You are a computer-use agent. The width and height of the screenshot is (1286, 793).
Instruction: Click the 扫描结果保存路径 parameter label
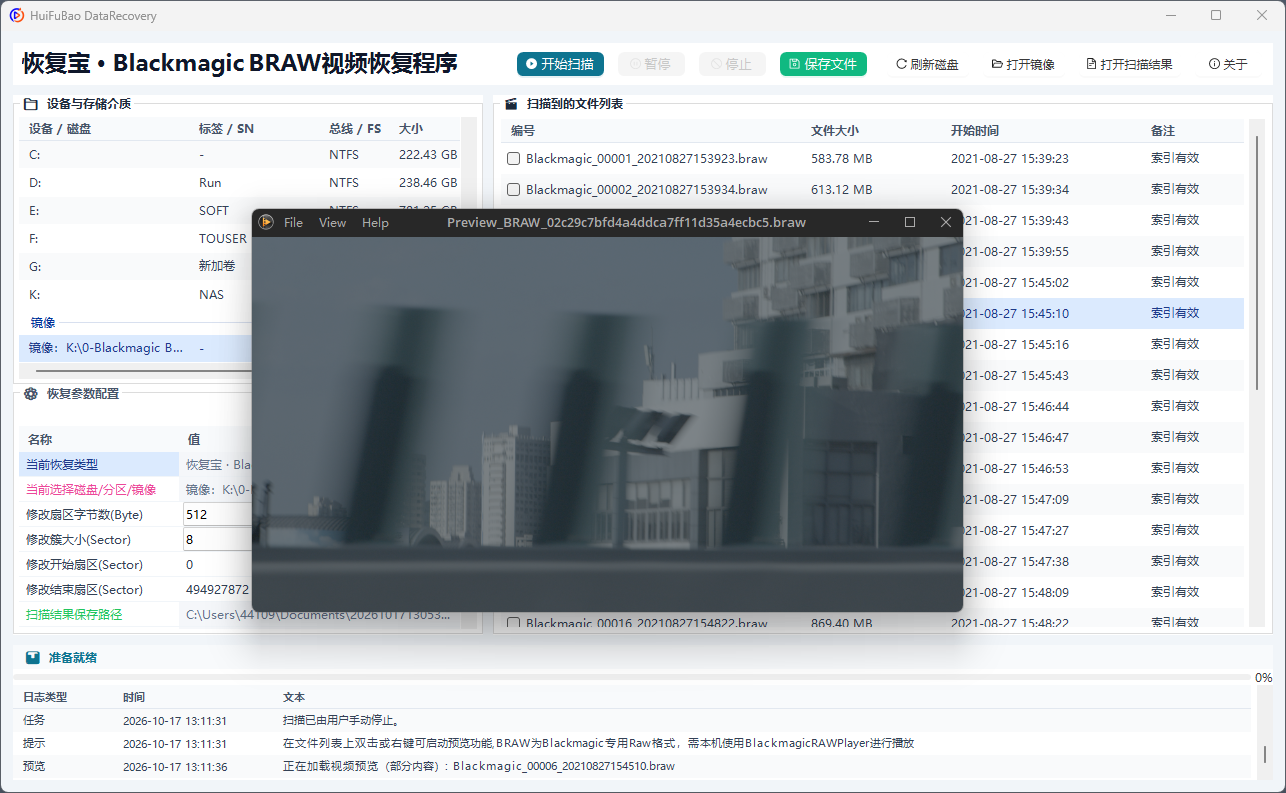pos(74,614)
